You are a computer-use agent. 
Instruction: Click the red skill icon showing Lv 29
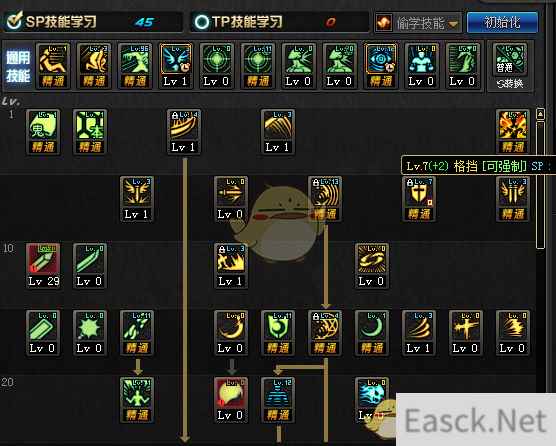coord(43,266)
